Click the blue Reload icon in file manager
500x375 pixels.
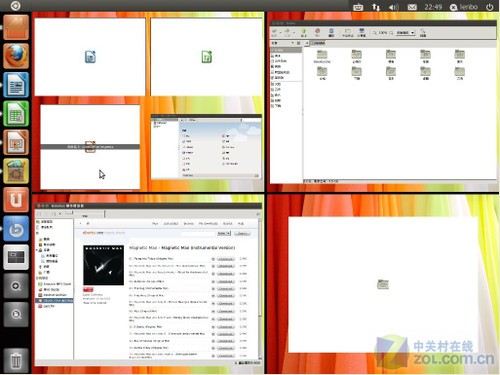point(331,32)
